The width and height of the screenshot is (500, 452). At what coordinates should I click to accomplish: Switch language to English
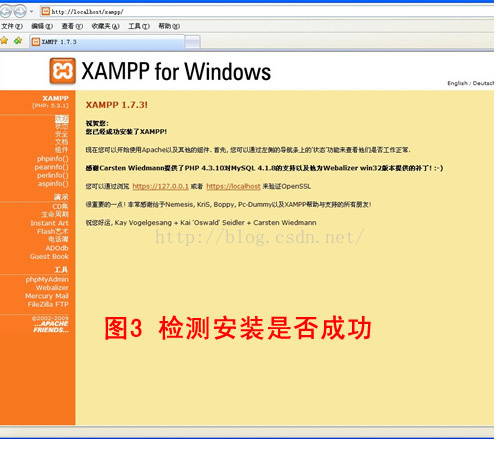(457, 83)
